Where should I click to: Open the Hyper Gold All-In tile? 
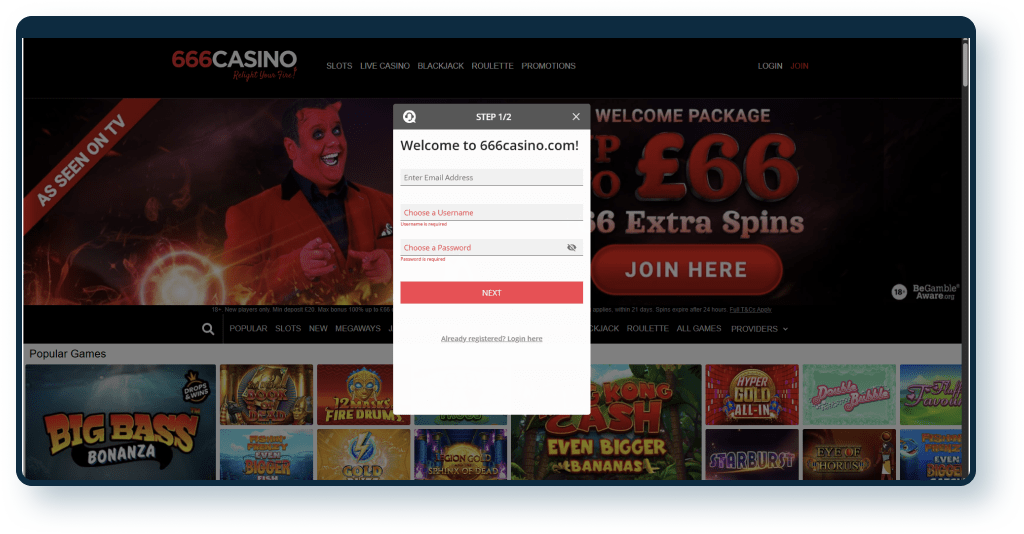tap(752, 394)
